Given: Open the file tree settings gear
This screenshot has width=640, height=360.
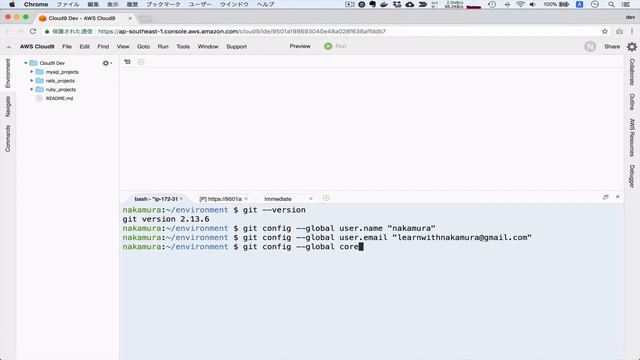Looking at the screenshot, I should pos(107,63).
